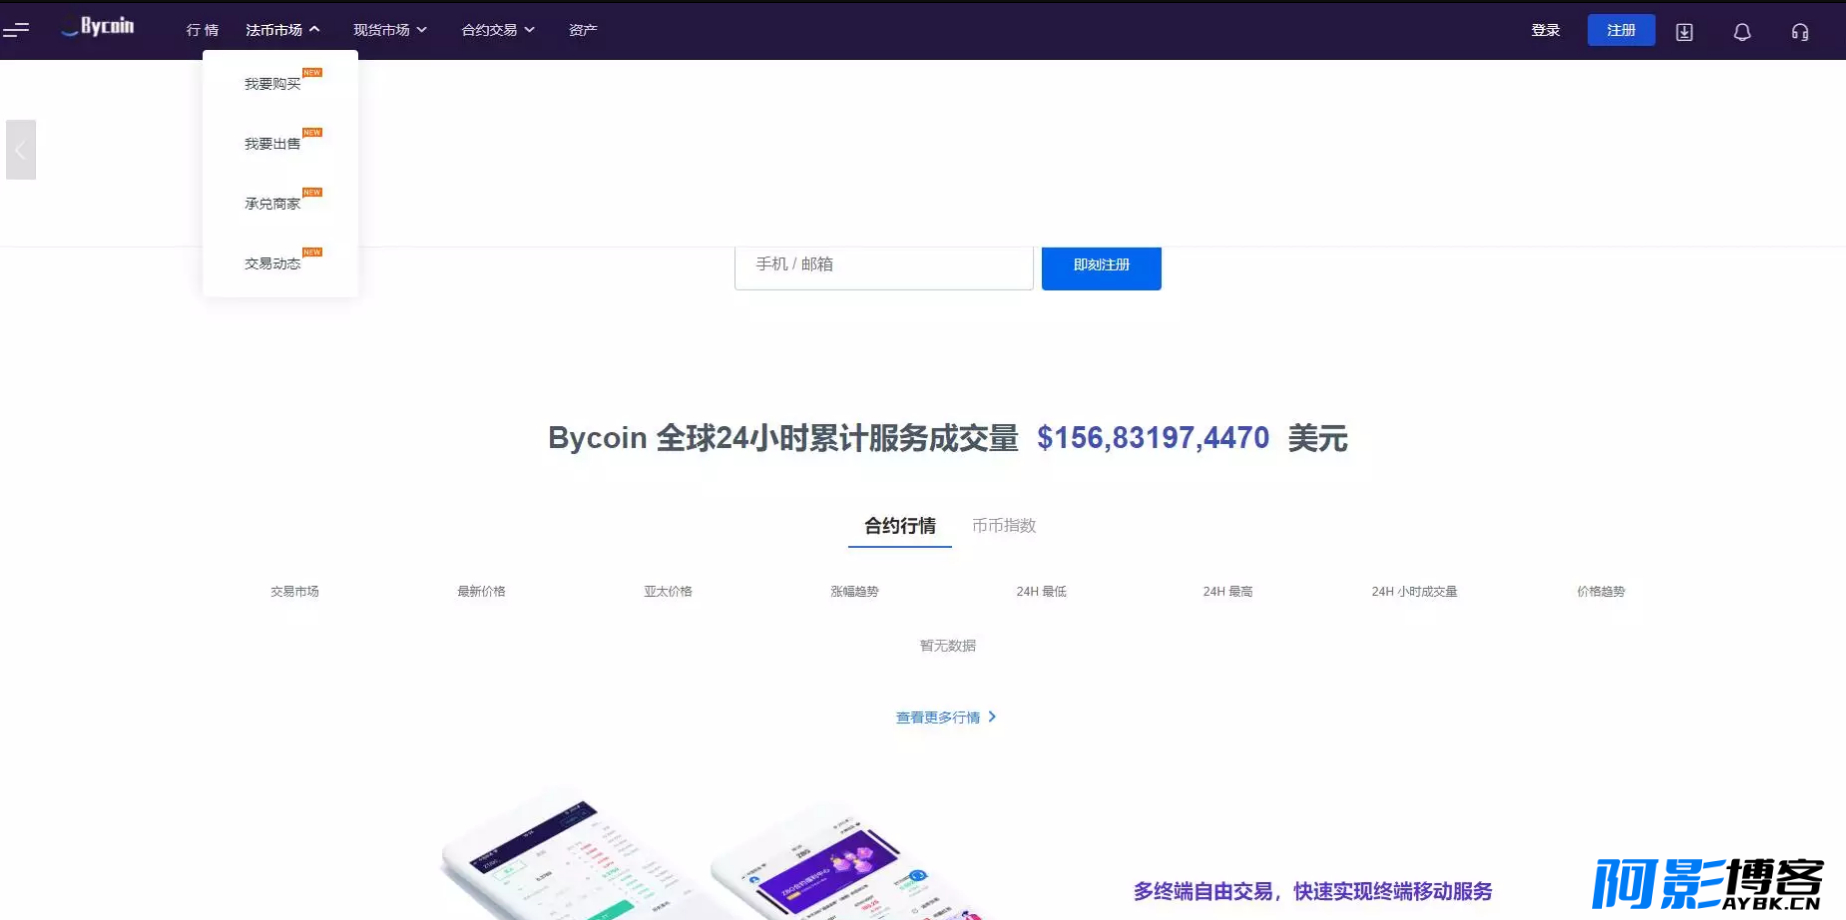
Task: Click the 24H 小时成交量 column header
Action: [x=1414, y=592]
